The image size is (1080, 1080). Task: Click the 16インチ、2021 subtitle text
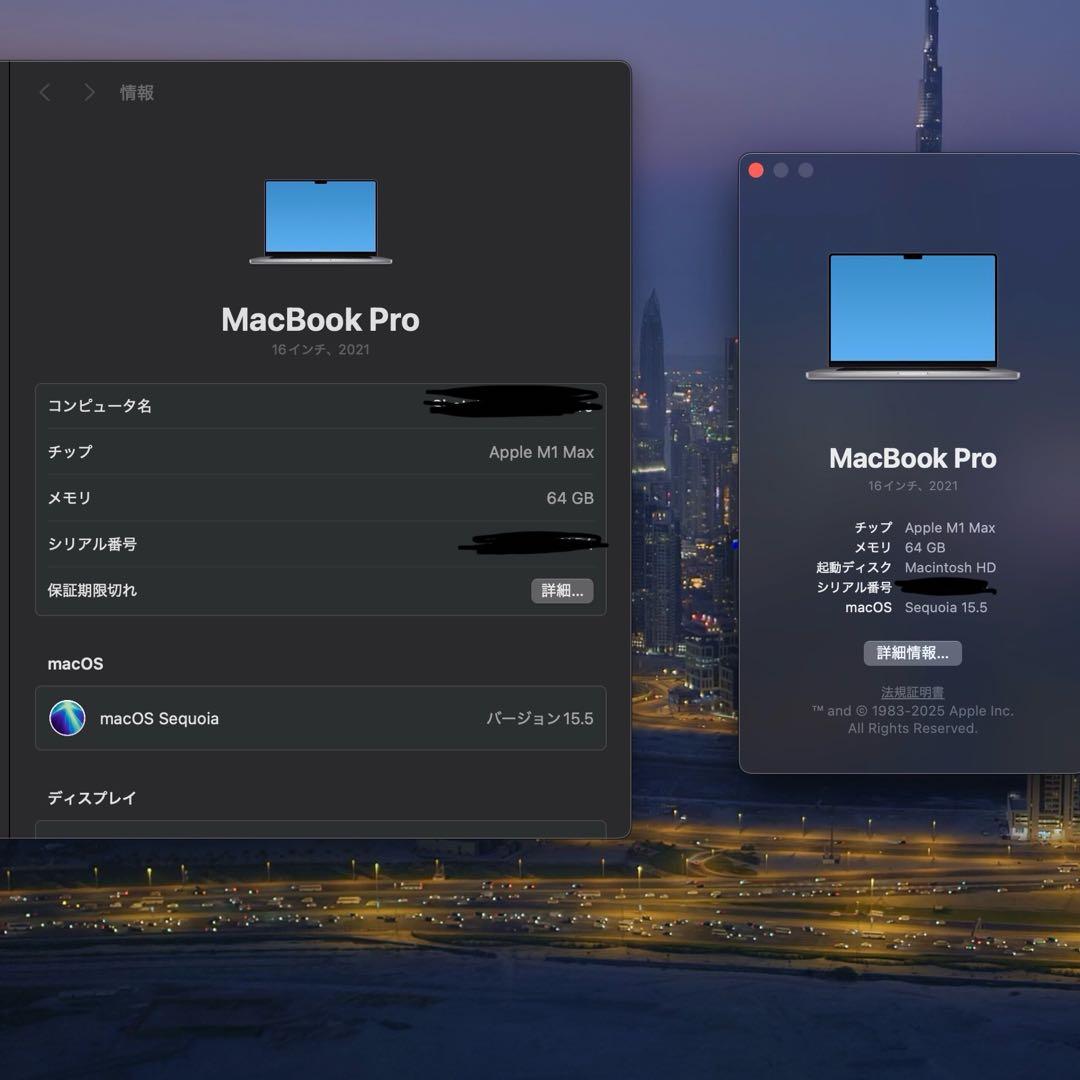(320, 349)
